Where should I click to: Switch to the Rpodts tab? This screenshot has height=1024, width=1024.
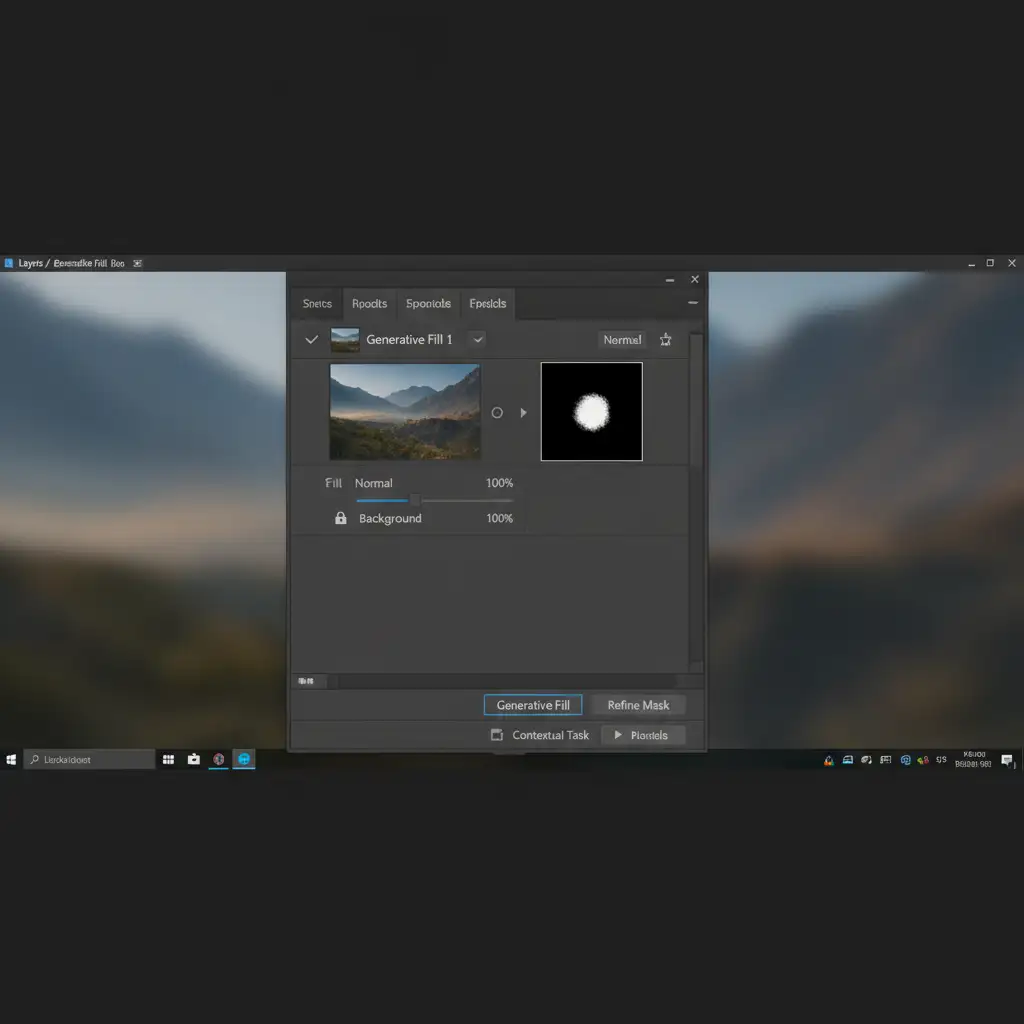tap(369, 304)
